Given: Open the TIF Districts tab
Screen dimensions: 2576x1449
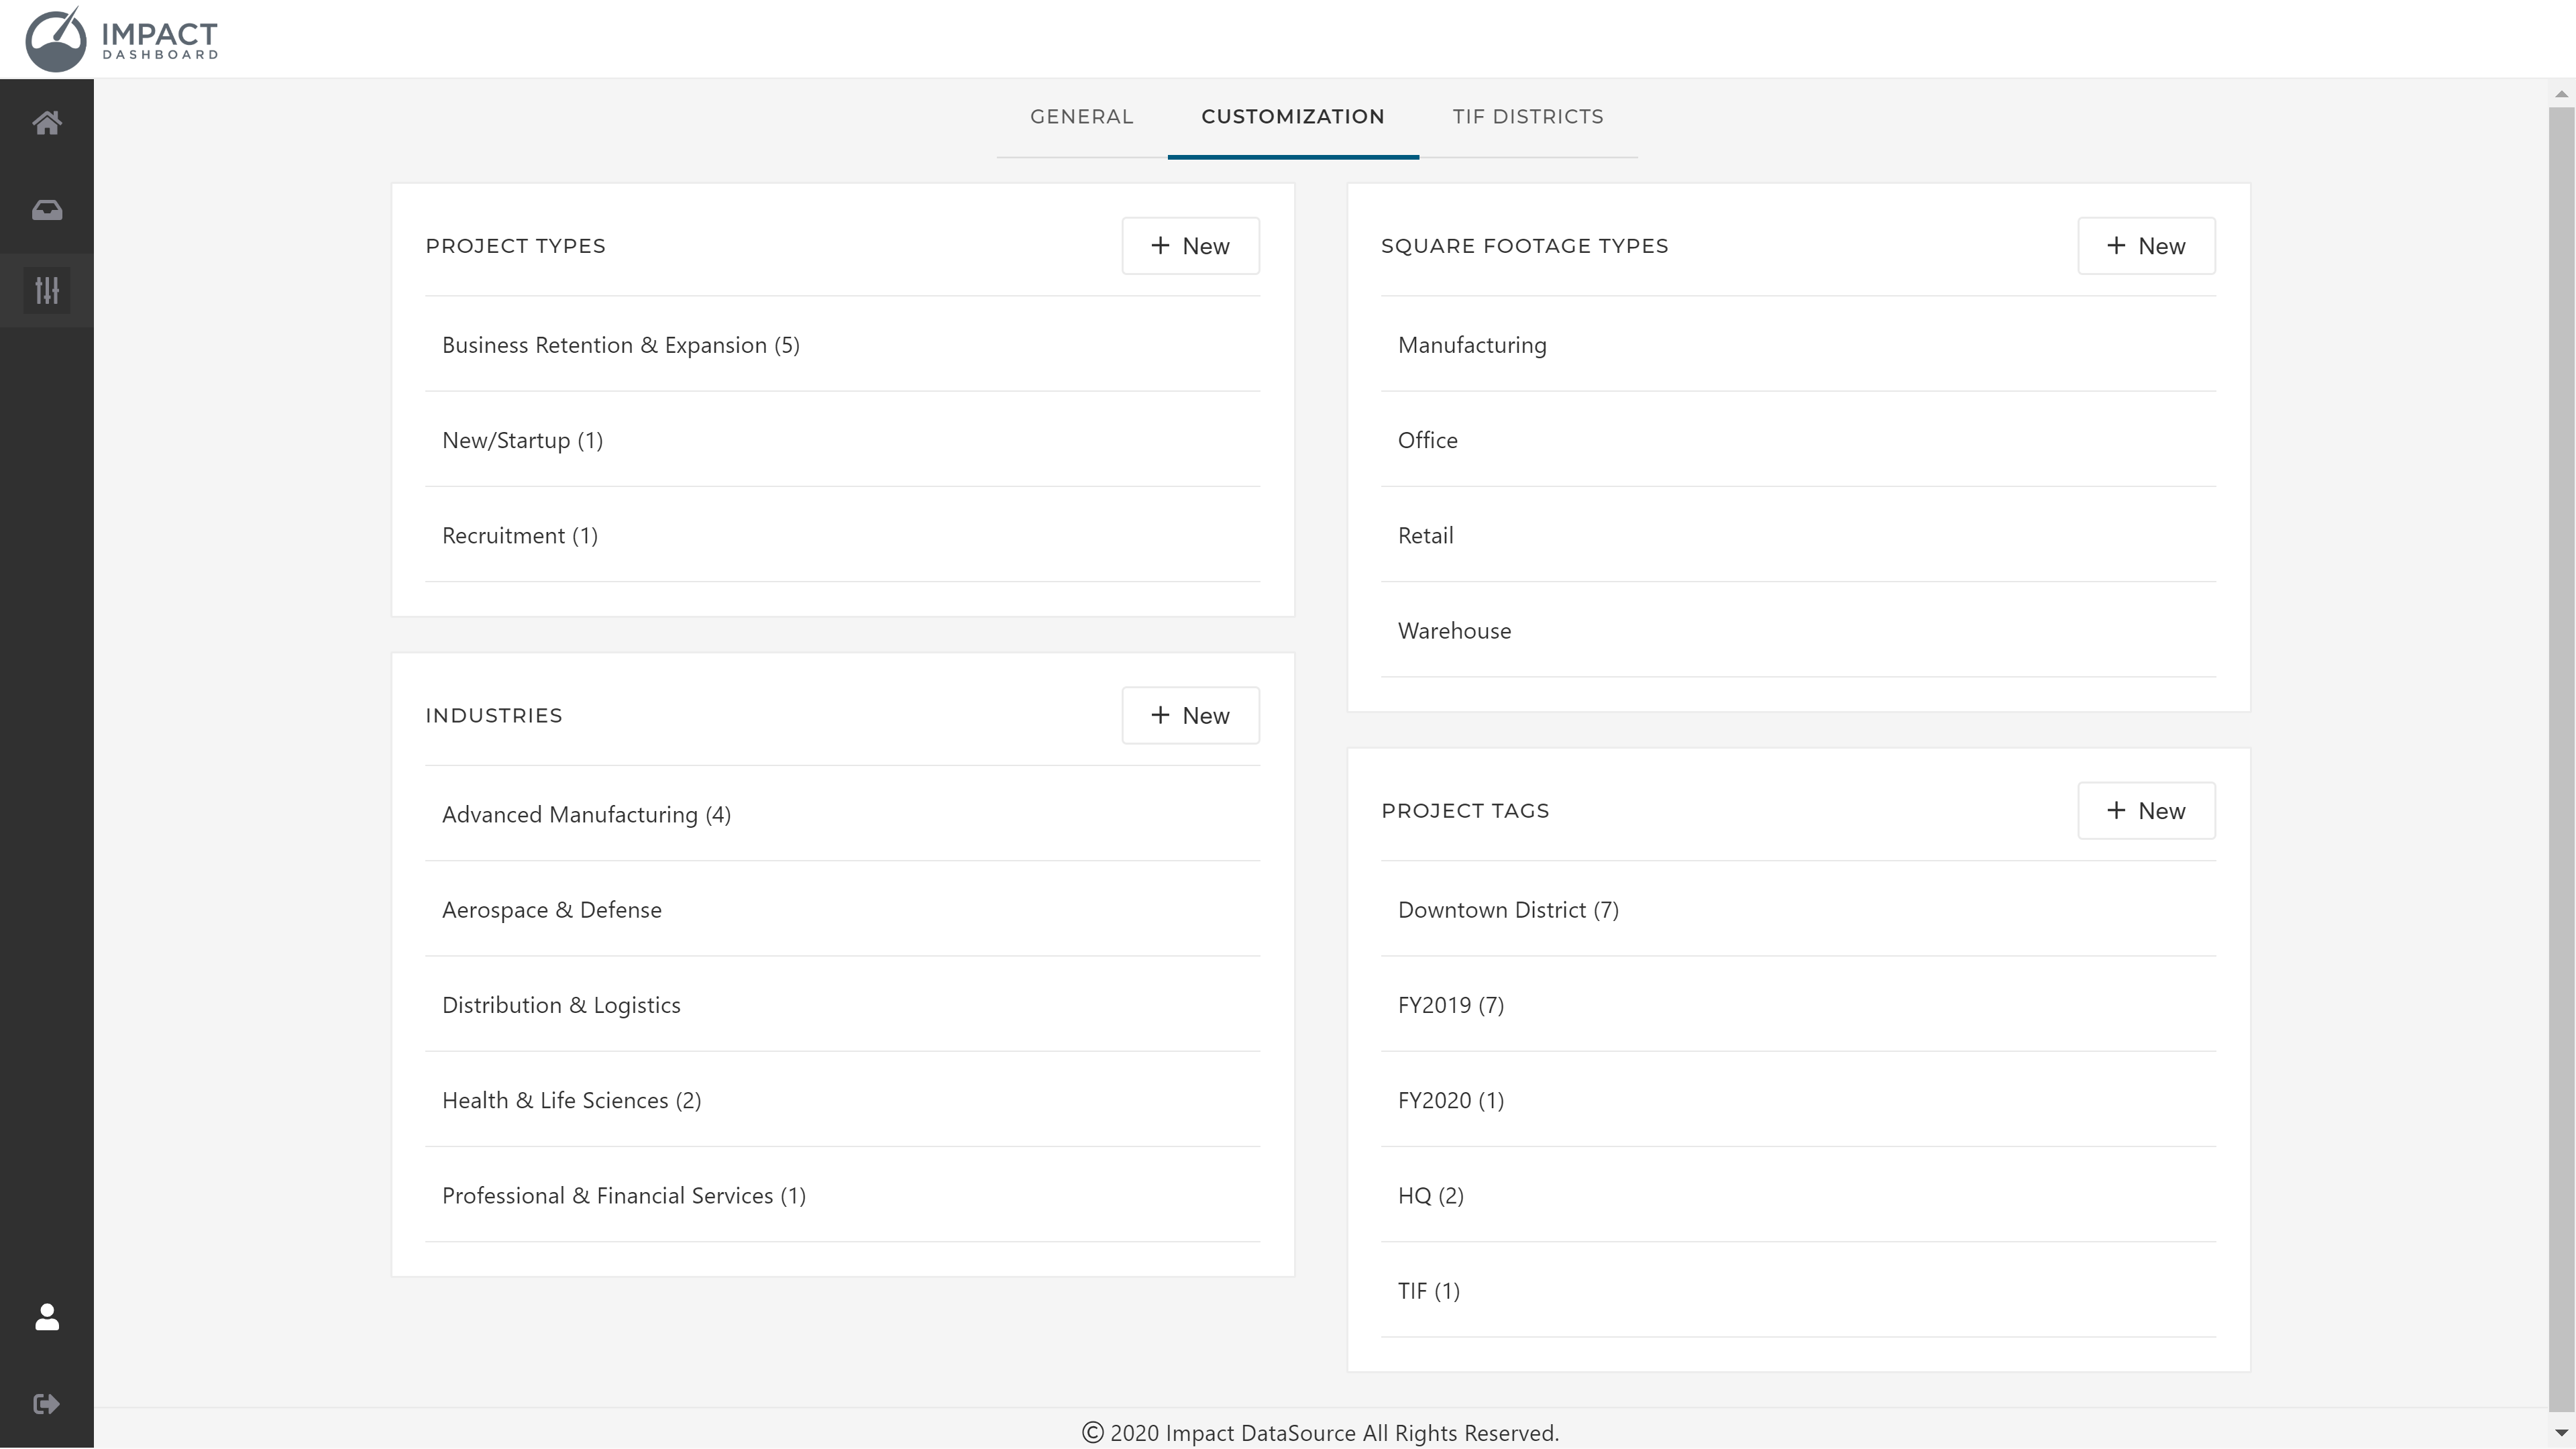Looking at the screenshot, I should click(1528, 117).
